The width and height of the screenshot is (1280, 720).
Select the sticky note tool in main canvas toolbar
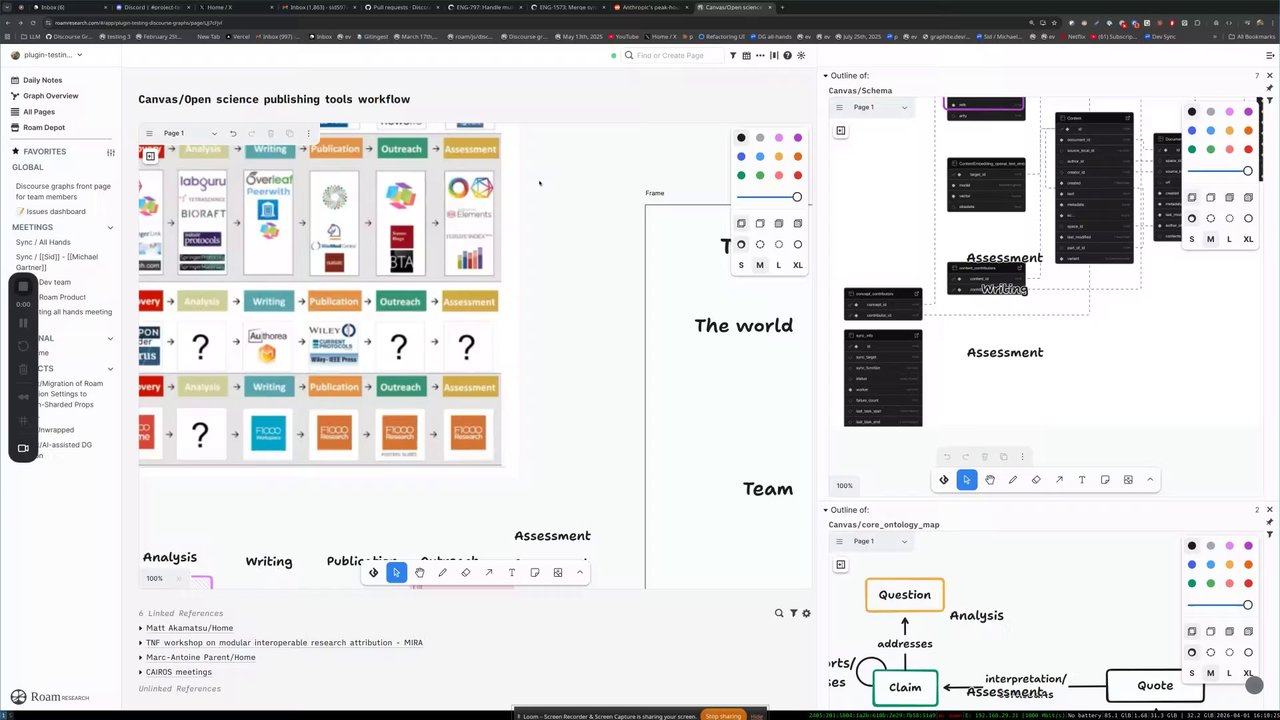(x=534, y=573)
